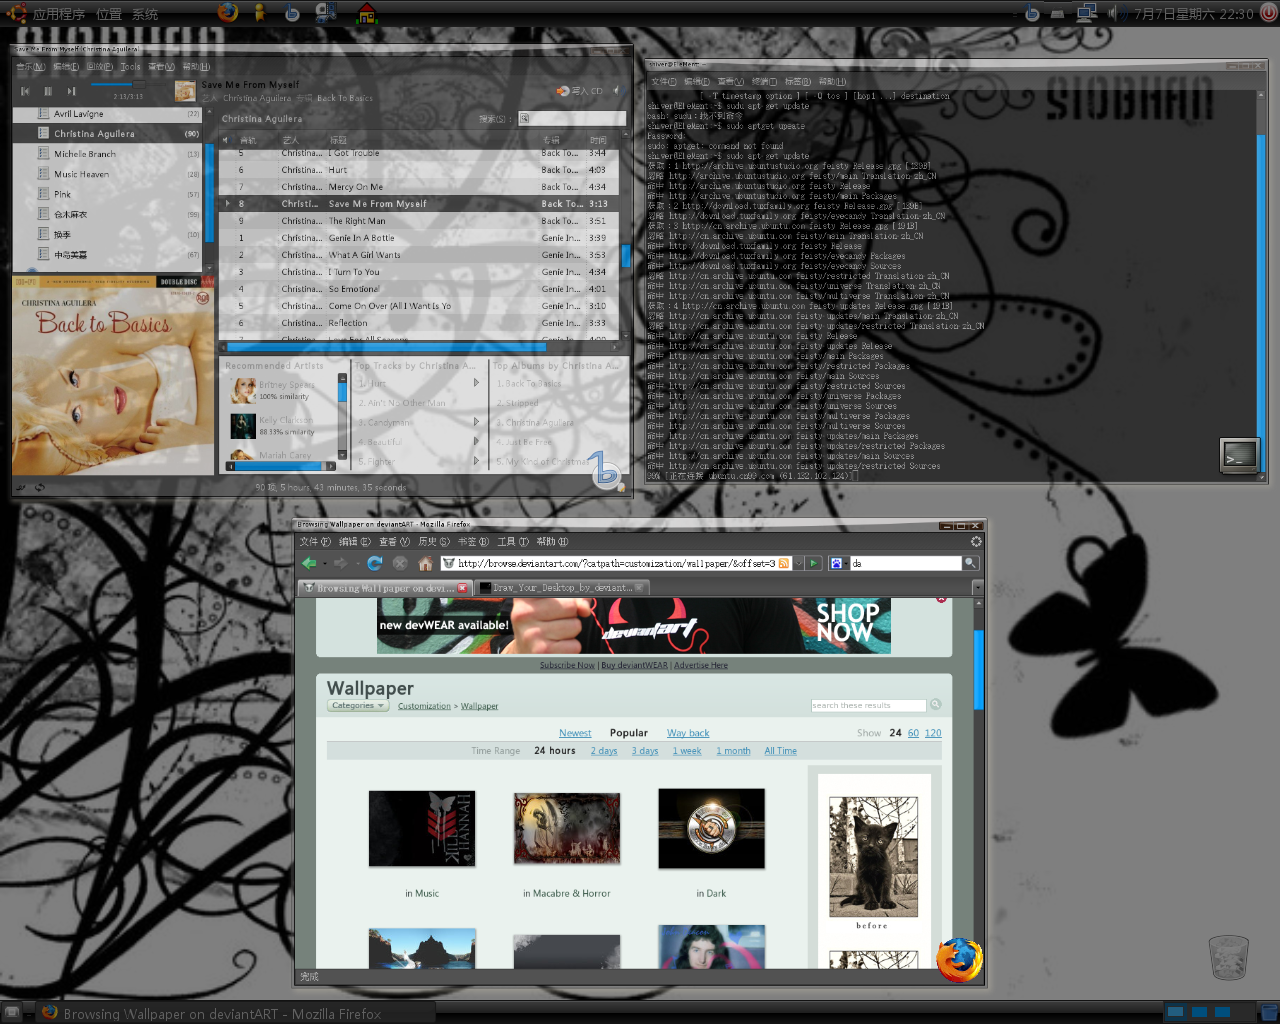Toggle repeat icon in Banshee status bar
The image size is (1280, 1024).
[40, 487]
